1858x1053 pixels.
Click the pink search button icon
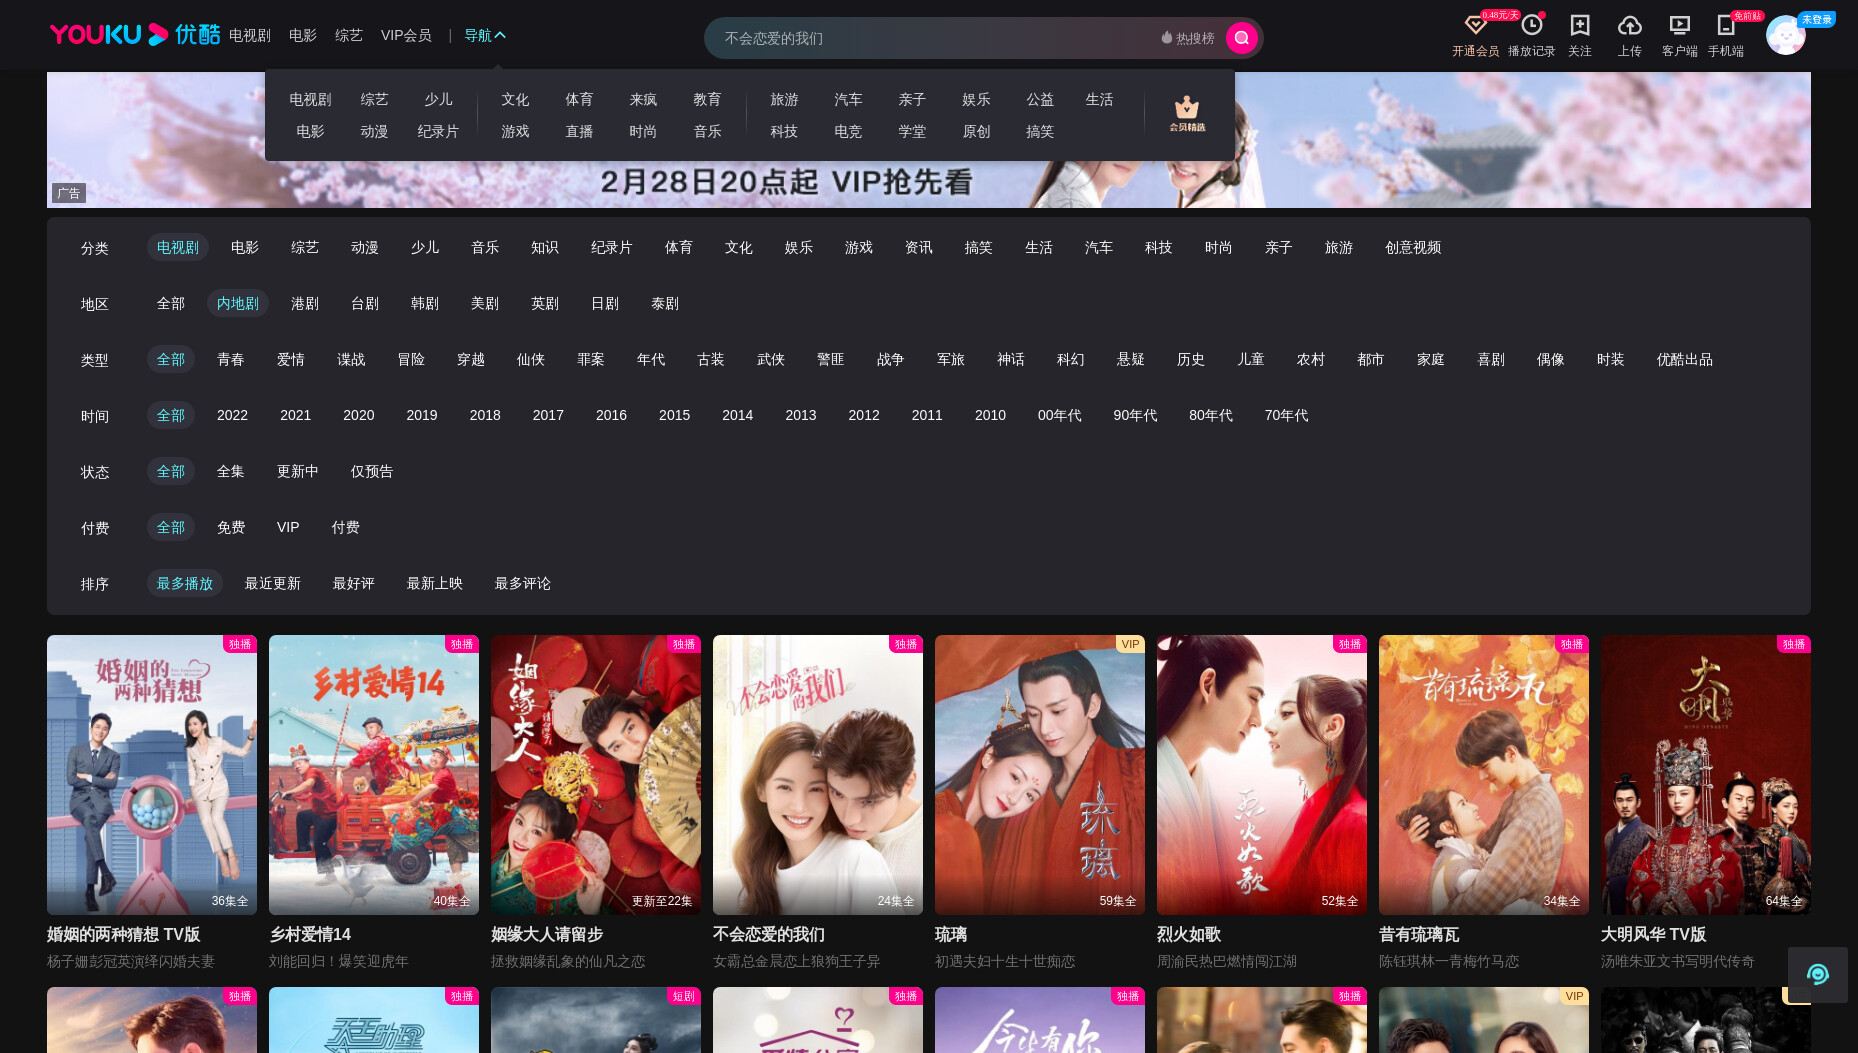(1241, 38)
